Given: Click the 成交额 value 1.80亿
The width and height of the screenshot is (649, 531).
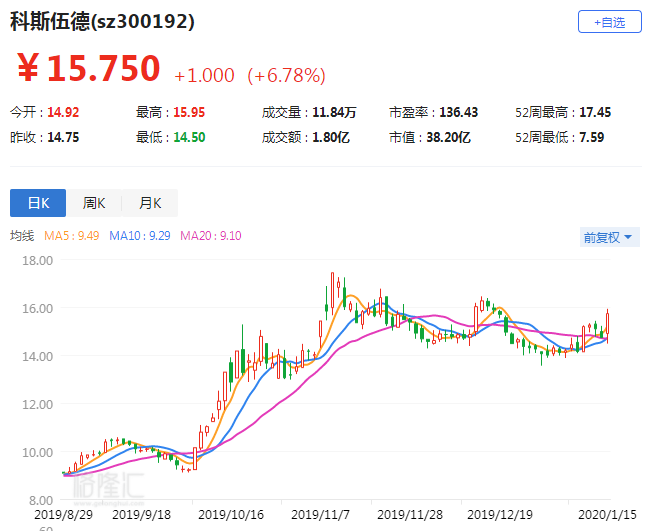Looking at the screenshot, I should click(331, 137).
